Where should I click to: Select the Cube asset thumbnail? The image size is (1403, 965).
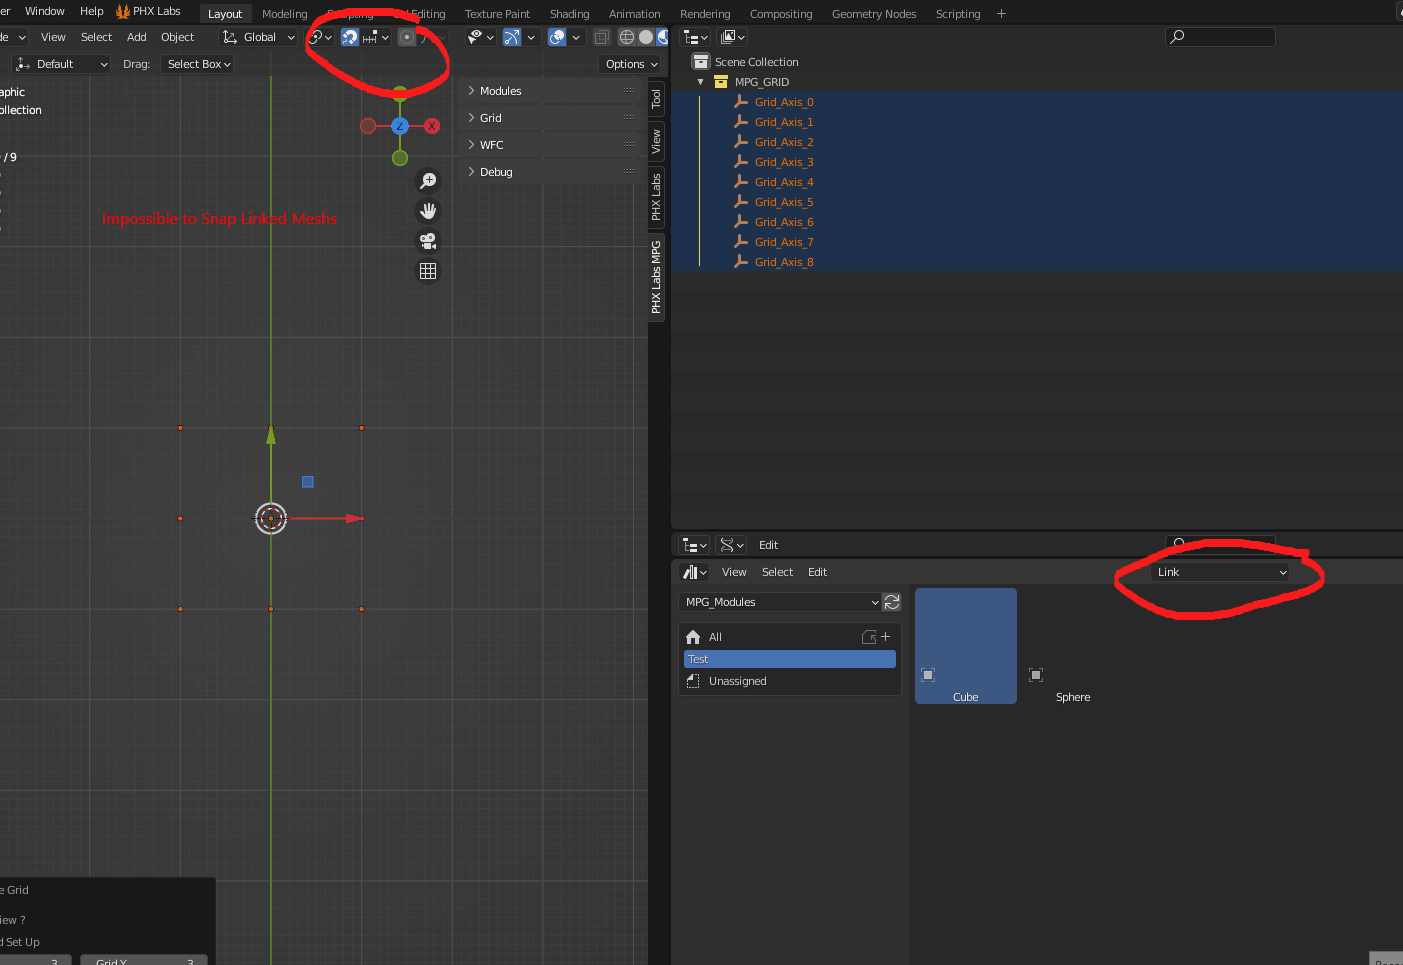click(965, 645)
